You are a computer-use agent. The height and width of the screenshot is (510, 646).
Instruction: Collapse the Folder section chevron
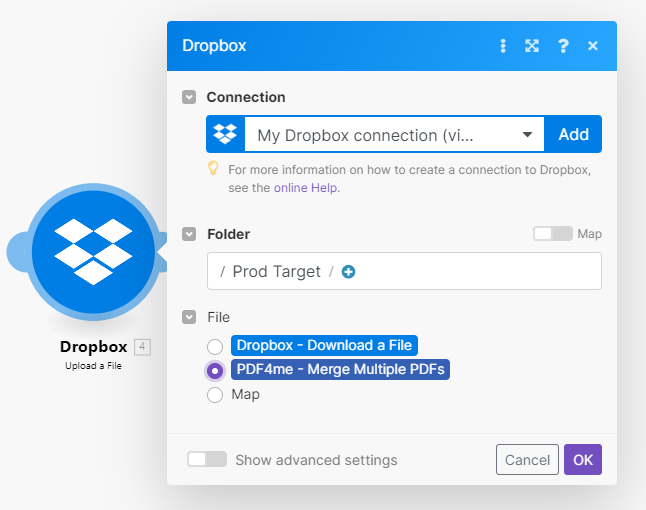click(x=189, y=234)
